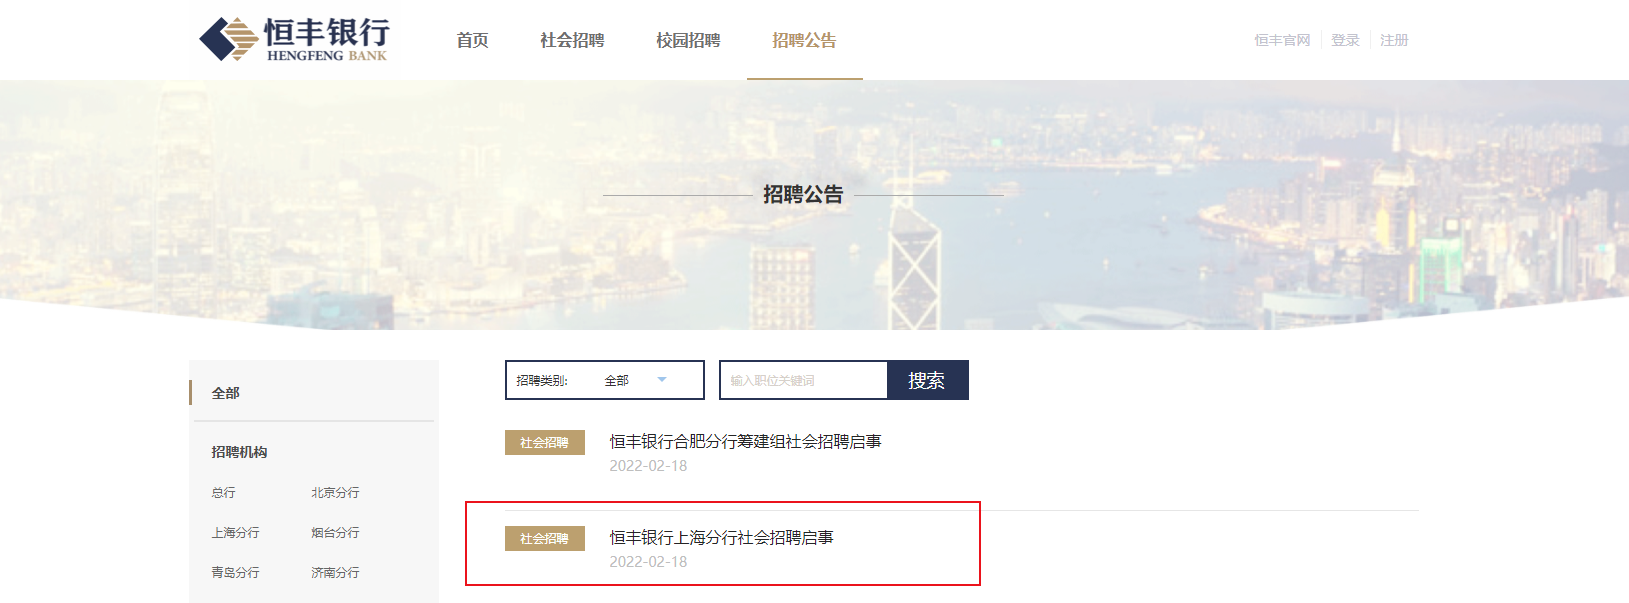The width and height of the screenshot is (1629, 603).
Task: Click the 2022-02-18 date under the 上海分行 announcement
Action: tap(648, 562)
